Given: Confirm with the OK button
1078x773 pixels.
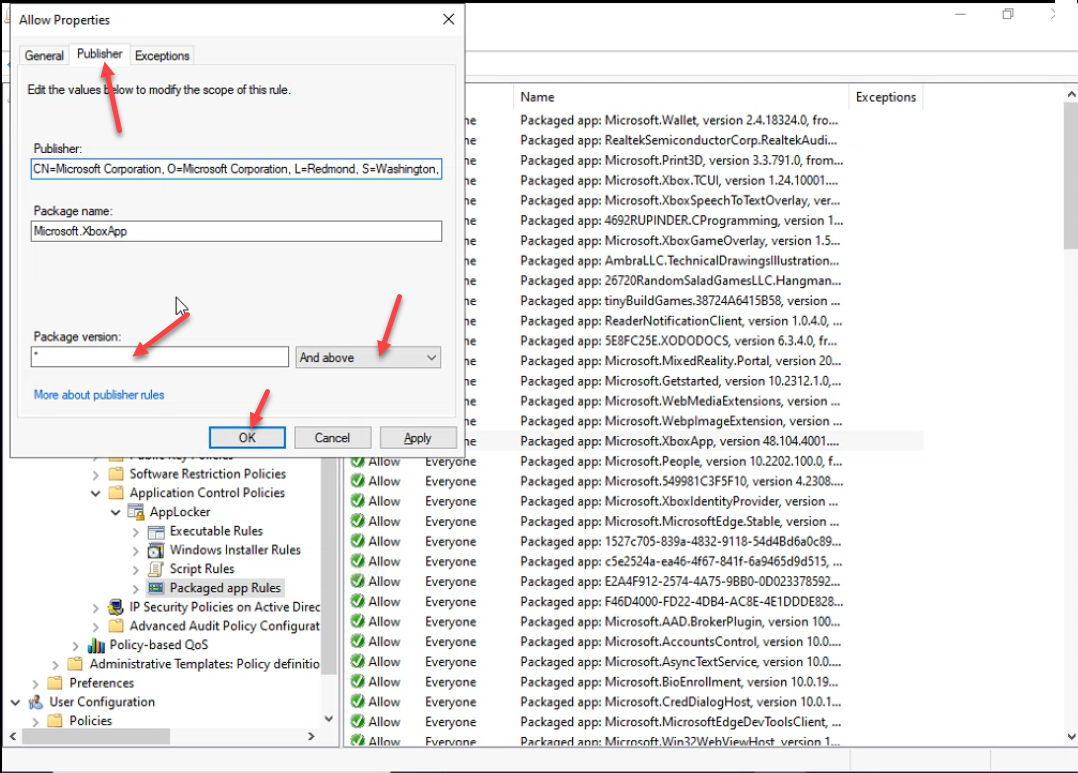Looking at the screenshot, I should 247,437.
